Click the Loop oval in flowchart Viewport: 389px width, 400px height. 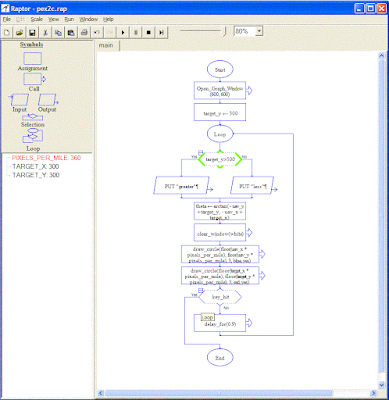click(x=220, y=134)
